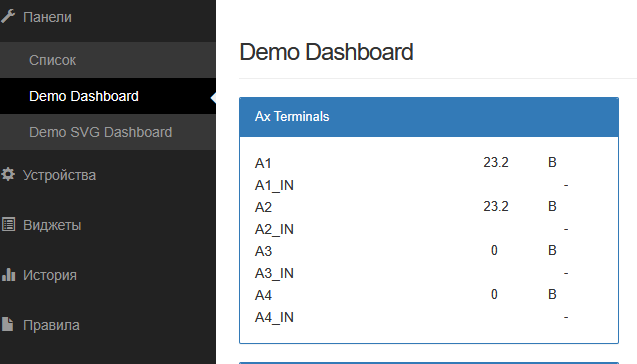
Task: Click the list icon beside Виджеты
Action: (x=8, y=224)
